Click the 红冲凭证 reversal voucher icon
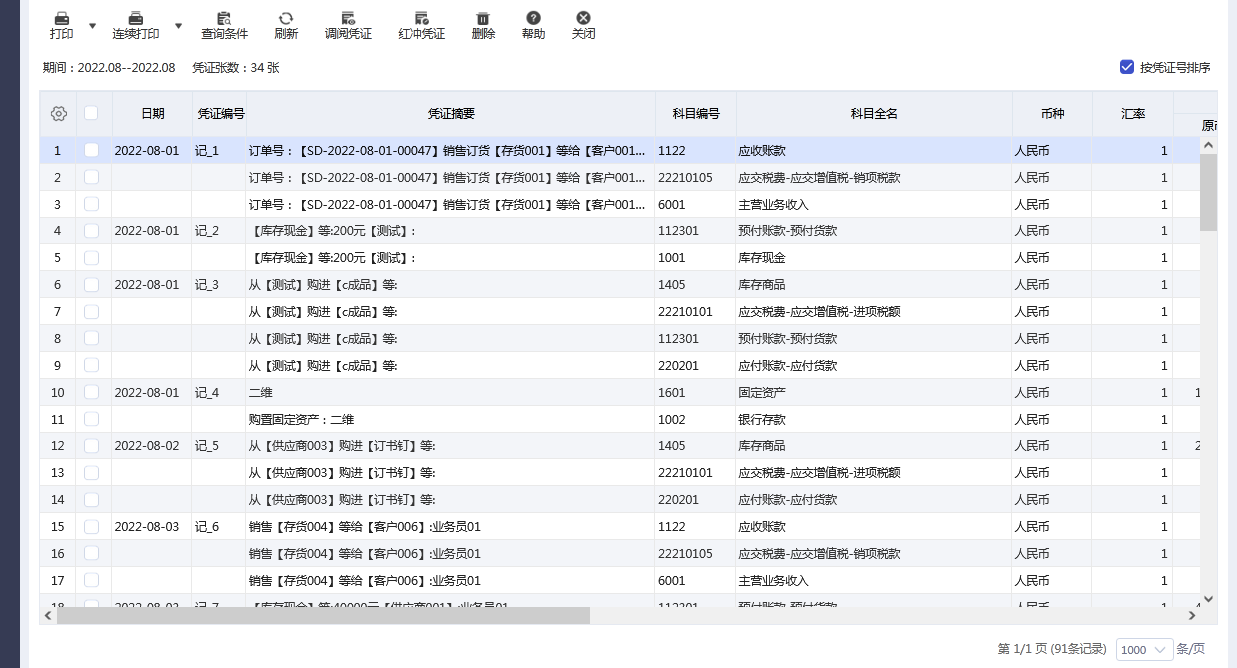This screenshot has height=668, width=1237. coord(421,19)
